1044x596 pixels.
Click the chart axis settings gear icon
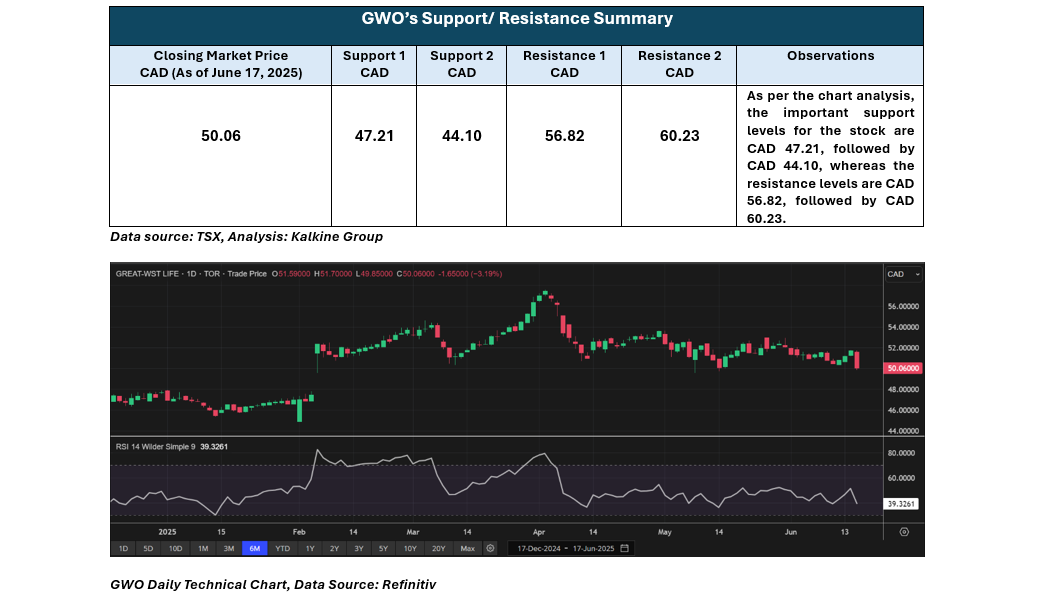coord(904,532)
